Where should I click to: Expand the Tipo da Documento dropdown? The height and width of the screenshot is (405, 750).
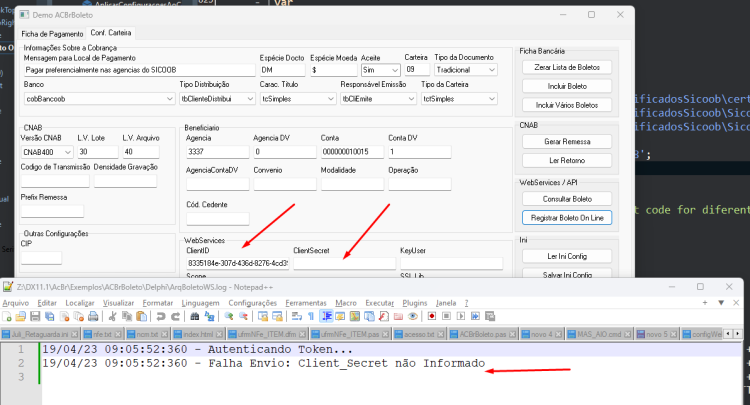[x=466, y=70]
